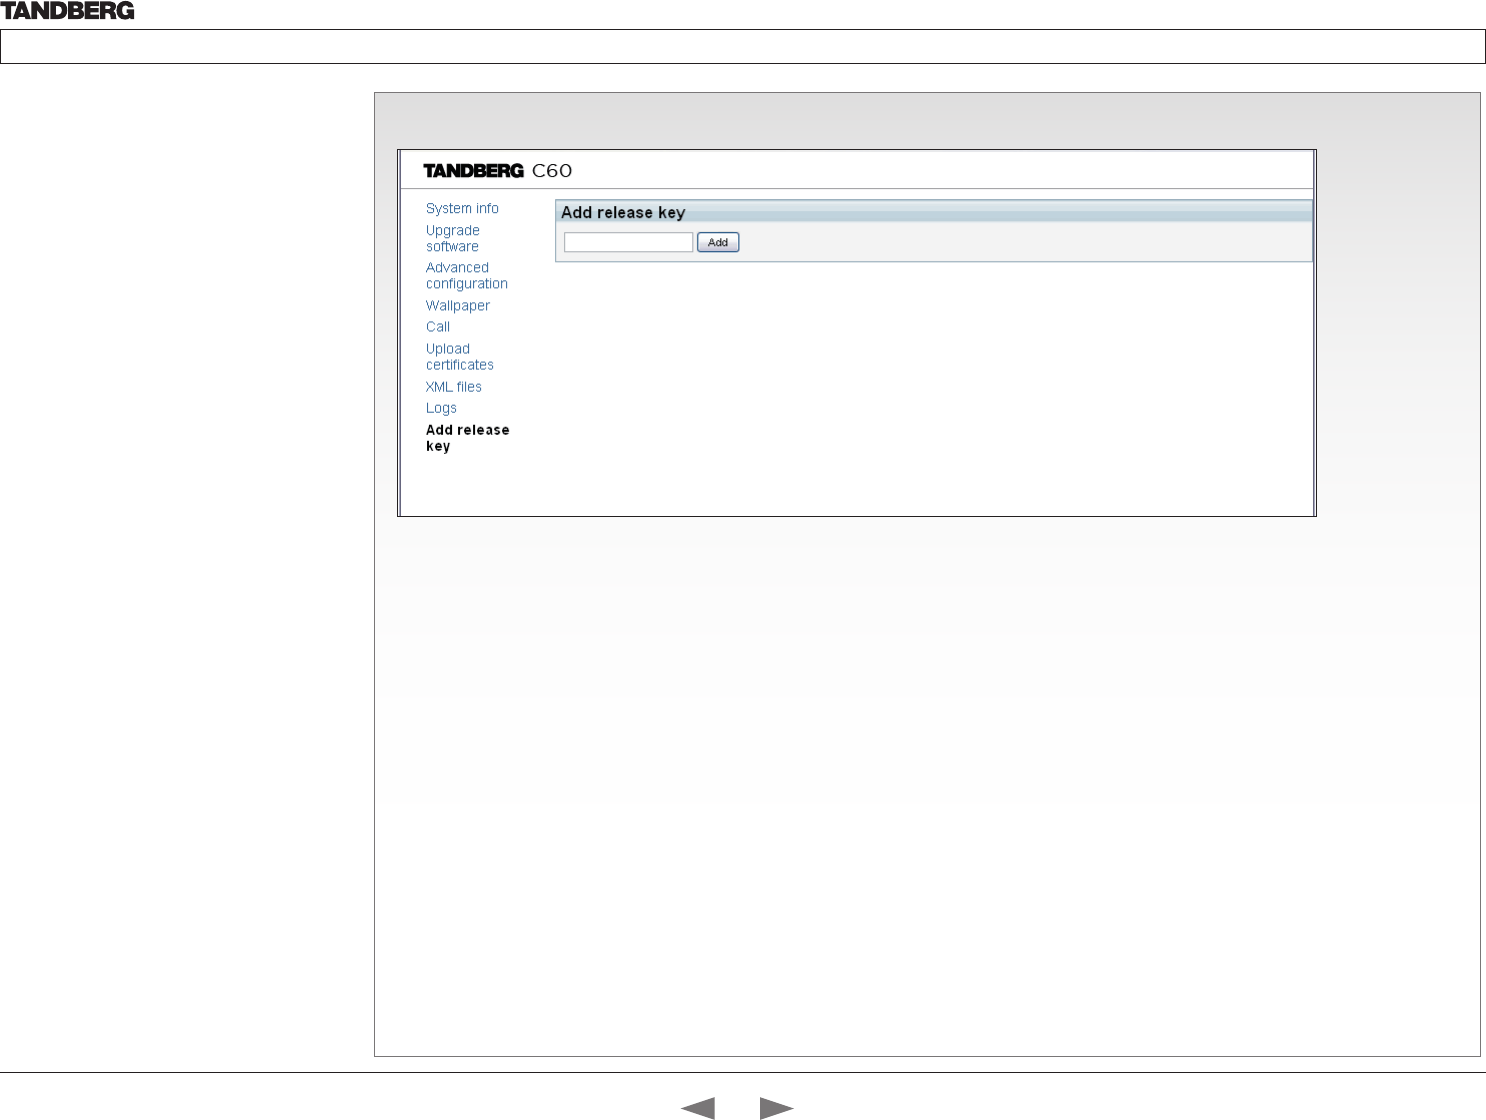Click the release key input field

tap(628, 242)
